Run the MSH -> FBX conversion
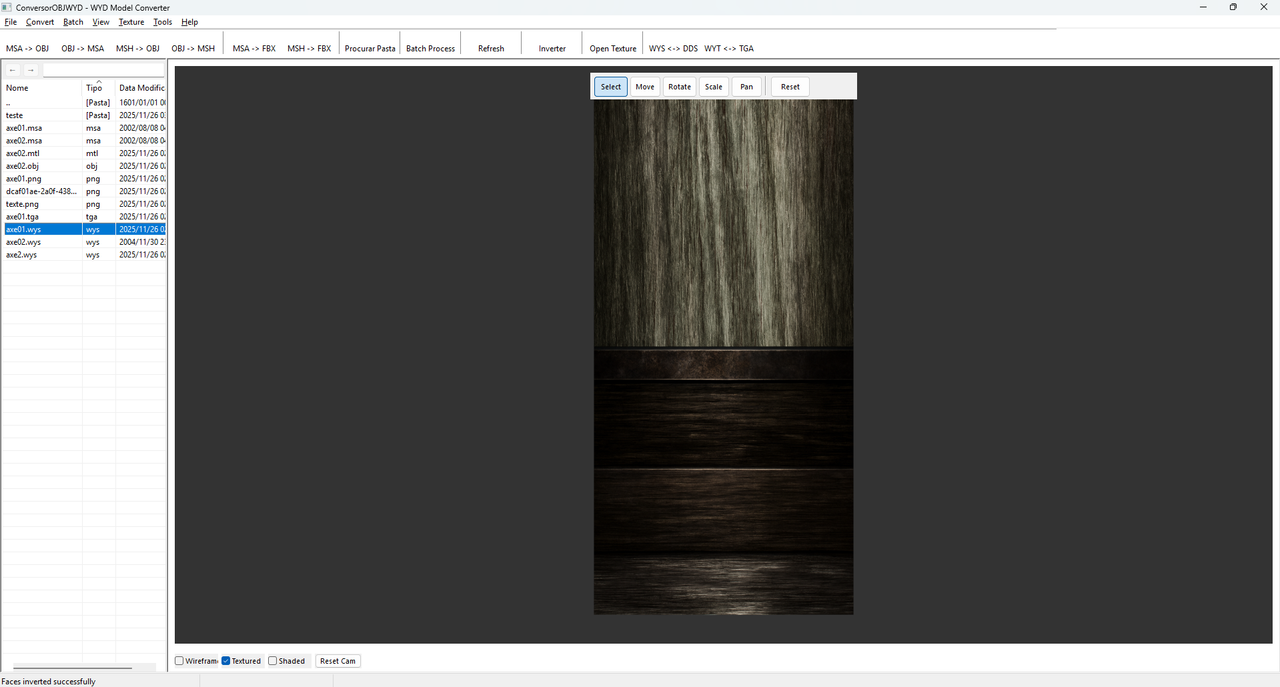 tap(309, 48)
